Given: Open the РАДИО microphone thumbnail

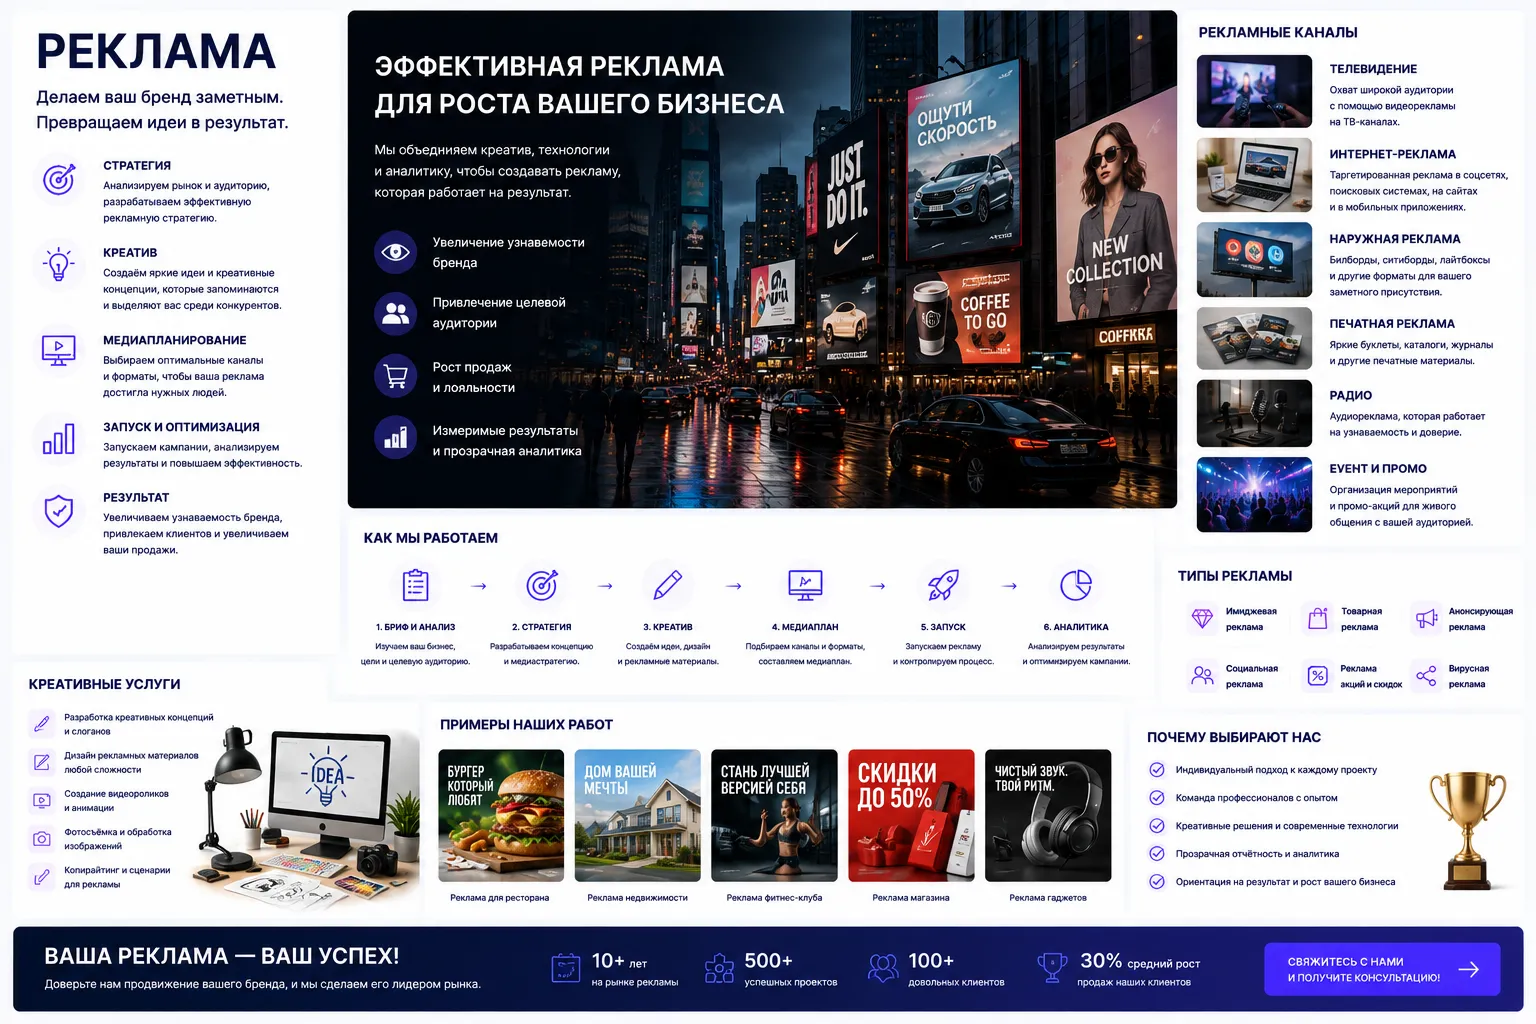Looking at the screenshot, I should click(1254, 413).
